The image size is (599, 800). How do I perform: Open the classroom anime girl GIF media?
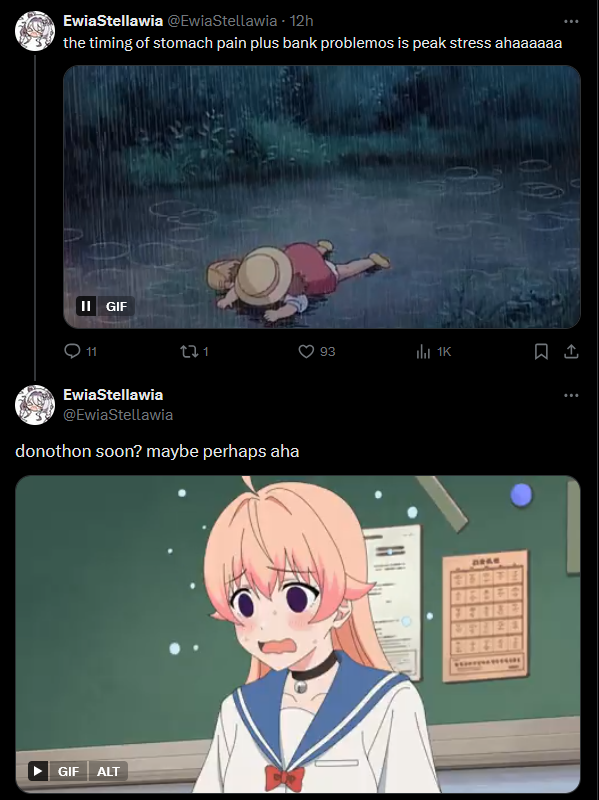coord(298,634)
